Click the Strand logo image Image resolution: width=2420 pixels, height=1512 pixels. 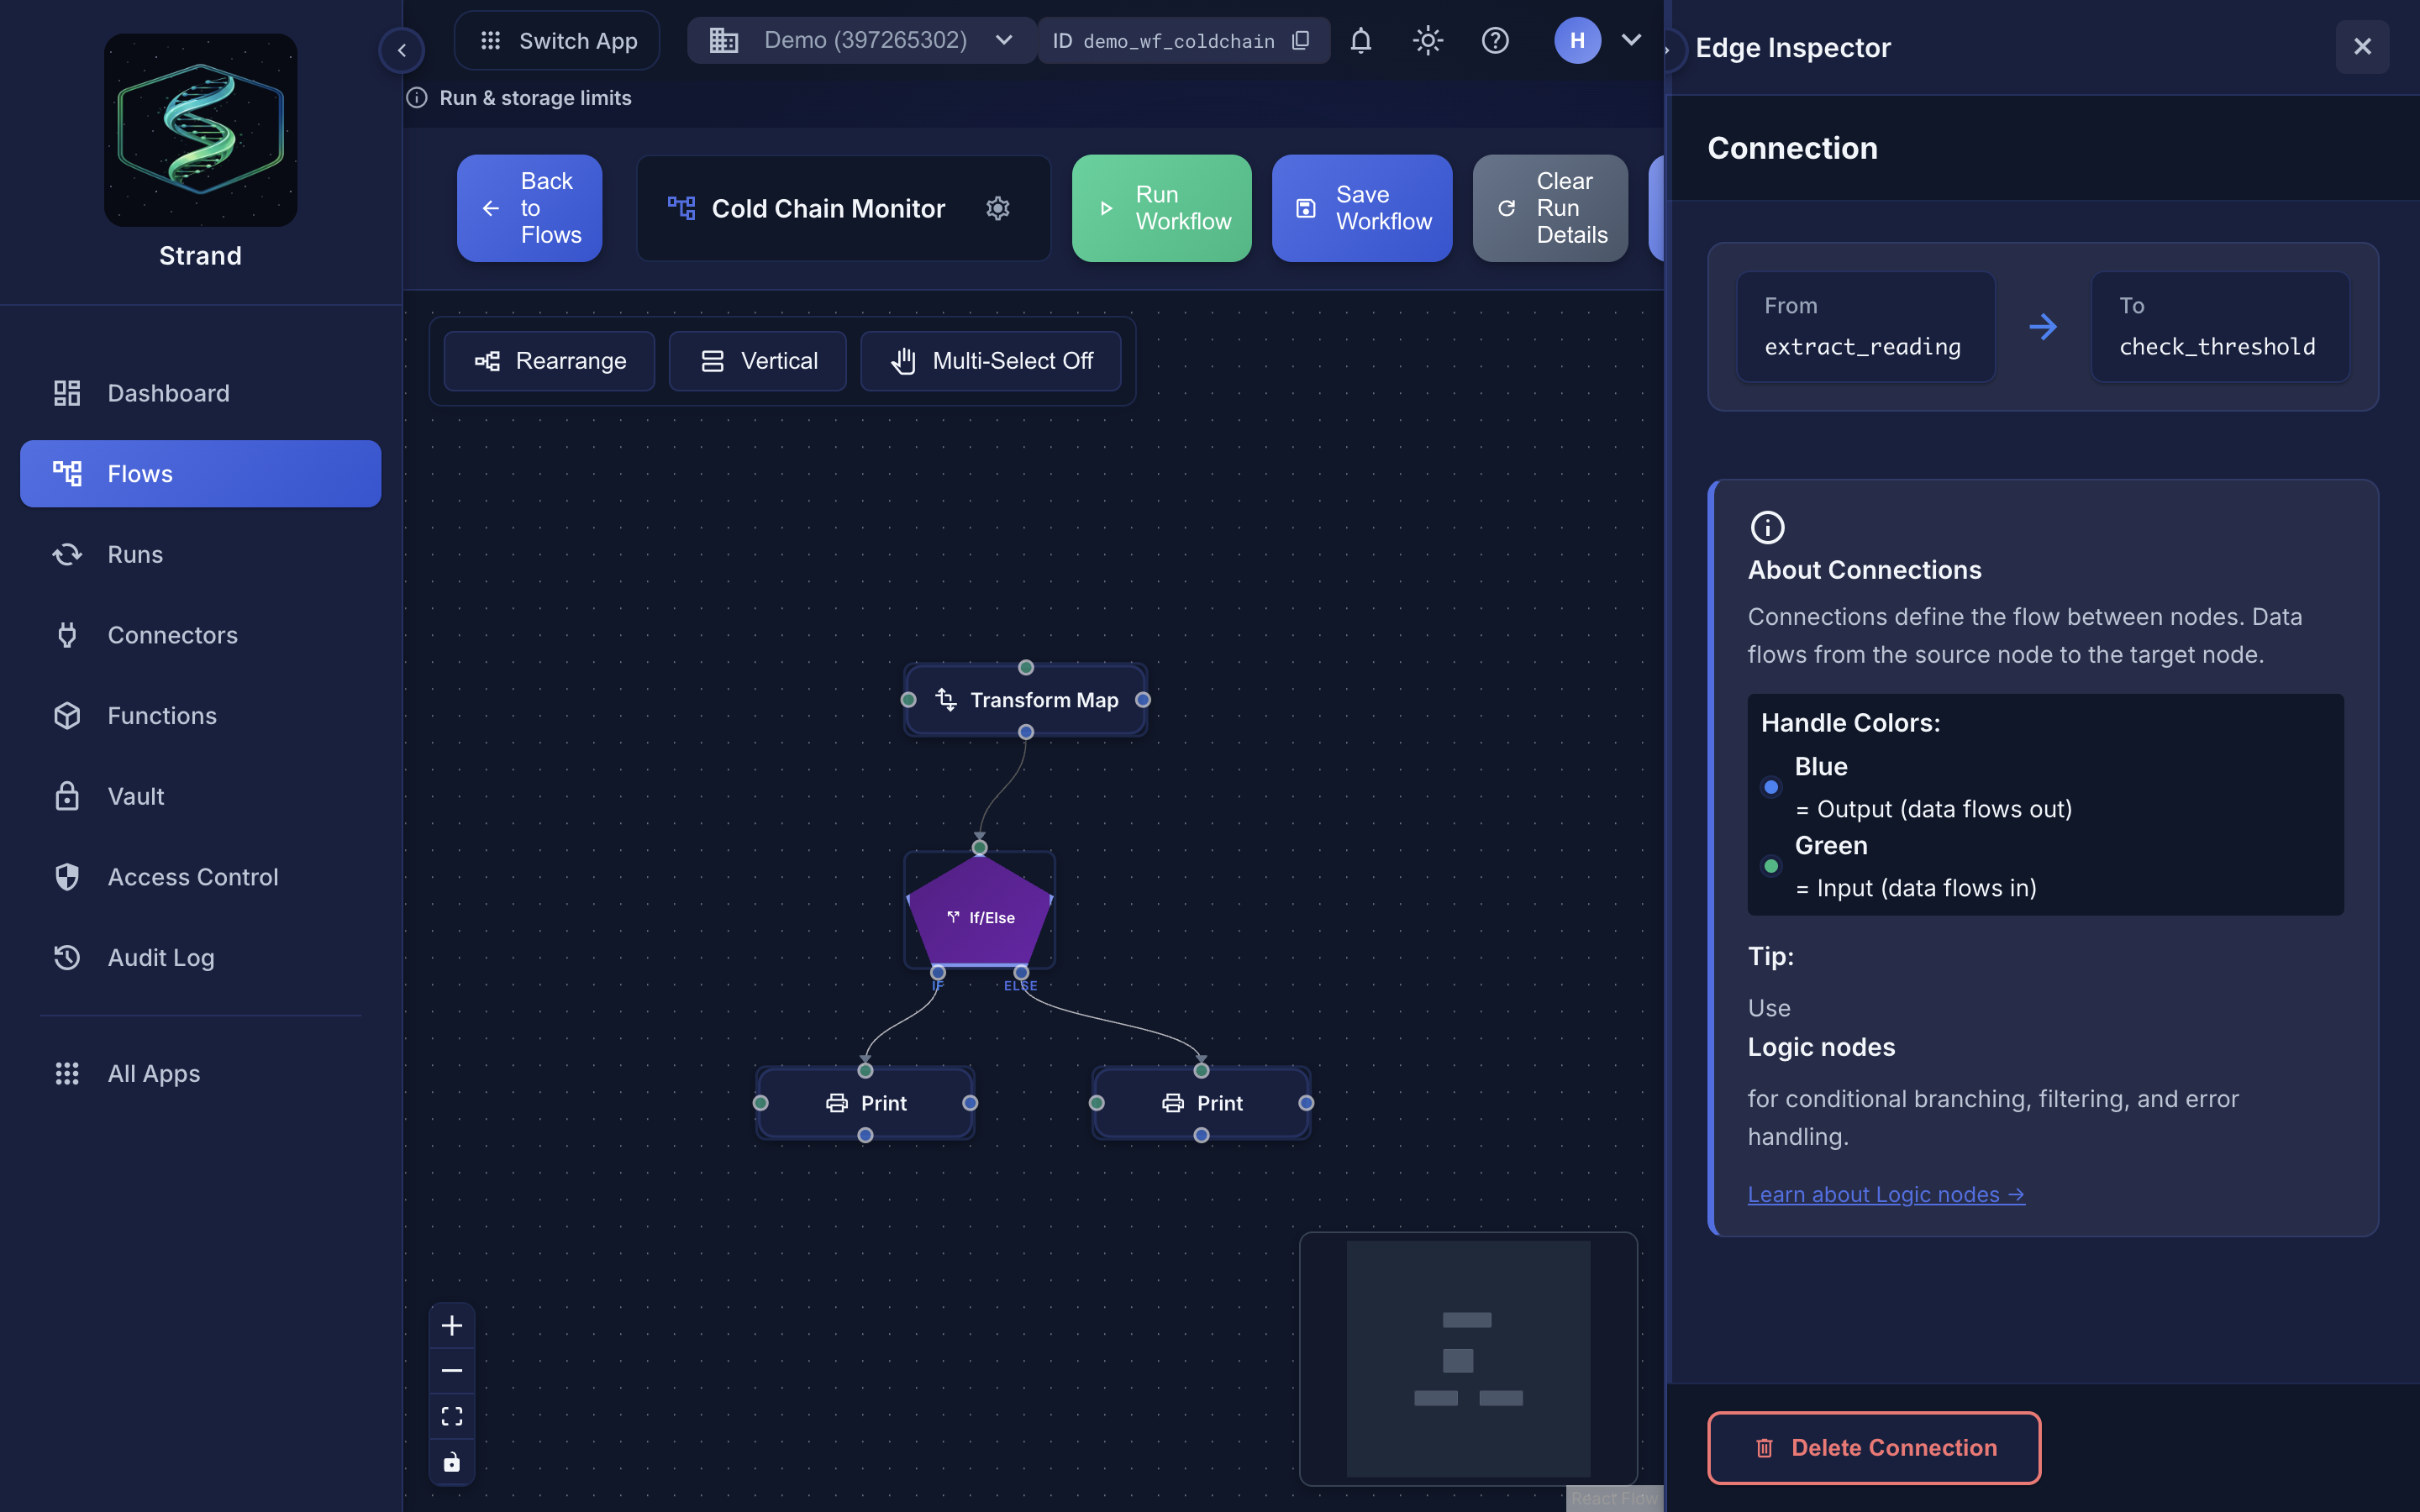[x=200, y=130]
